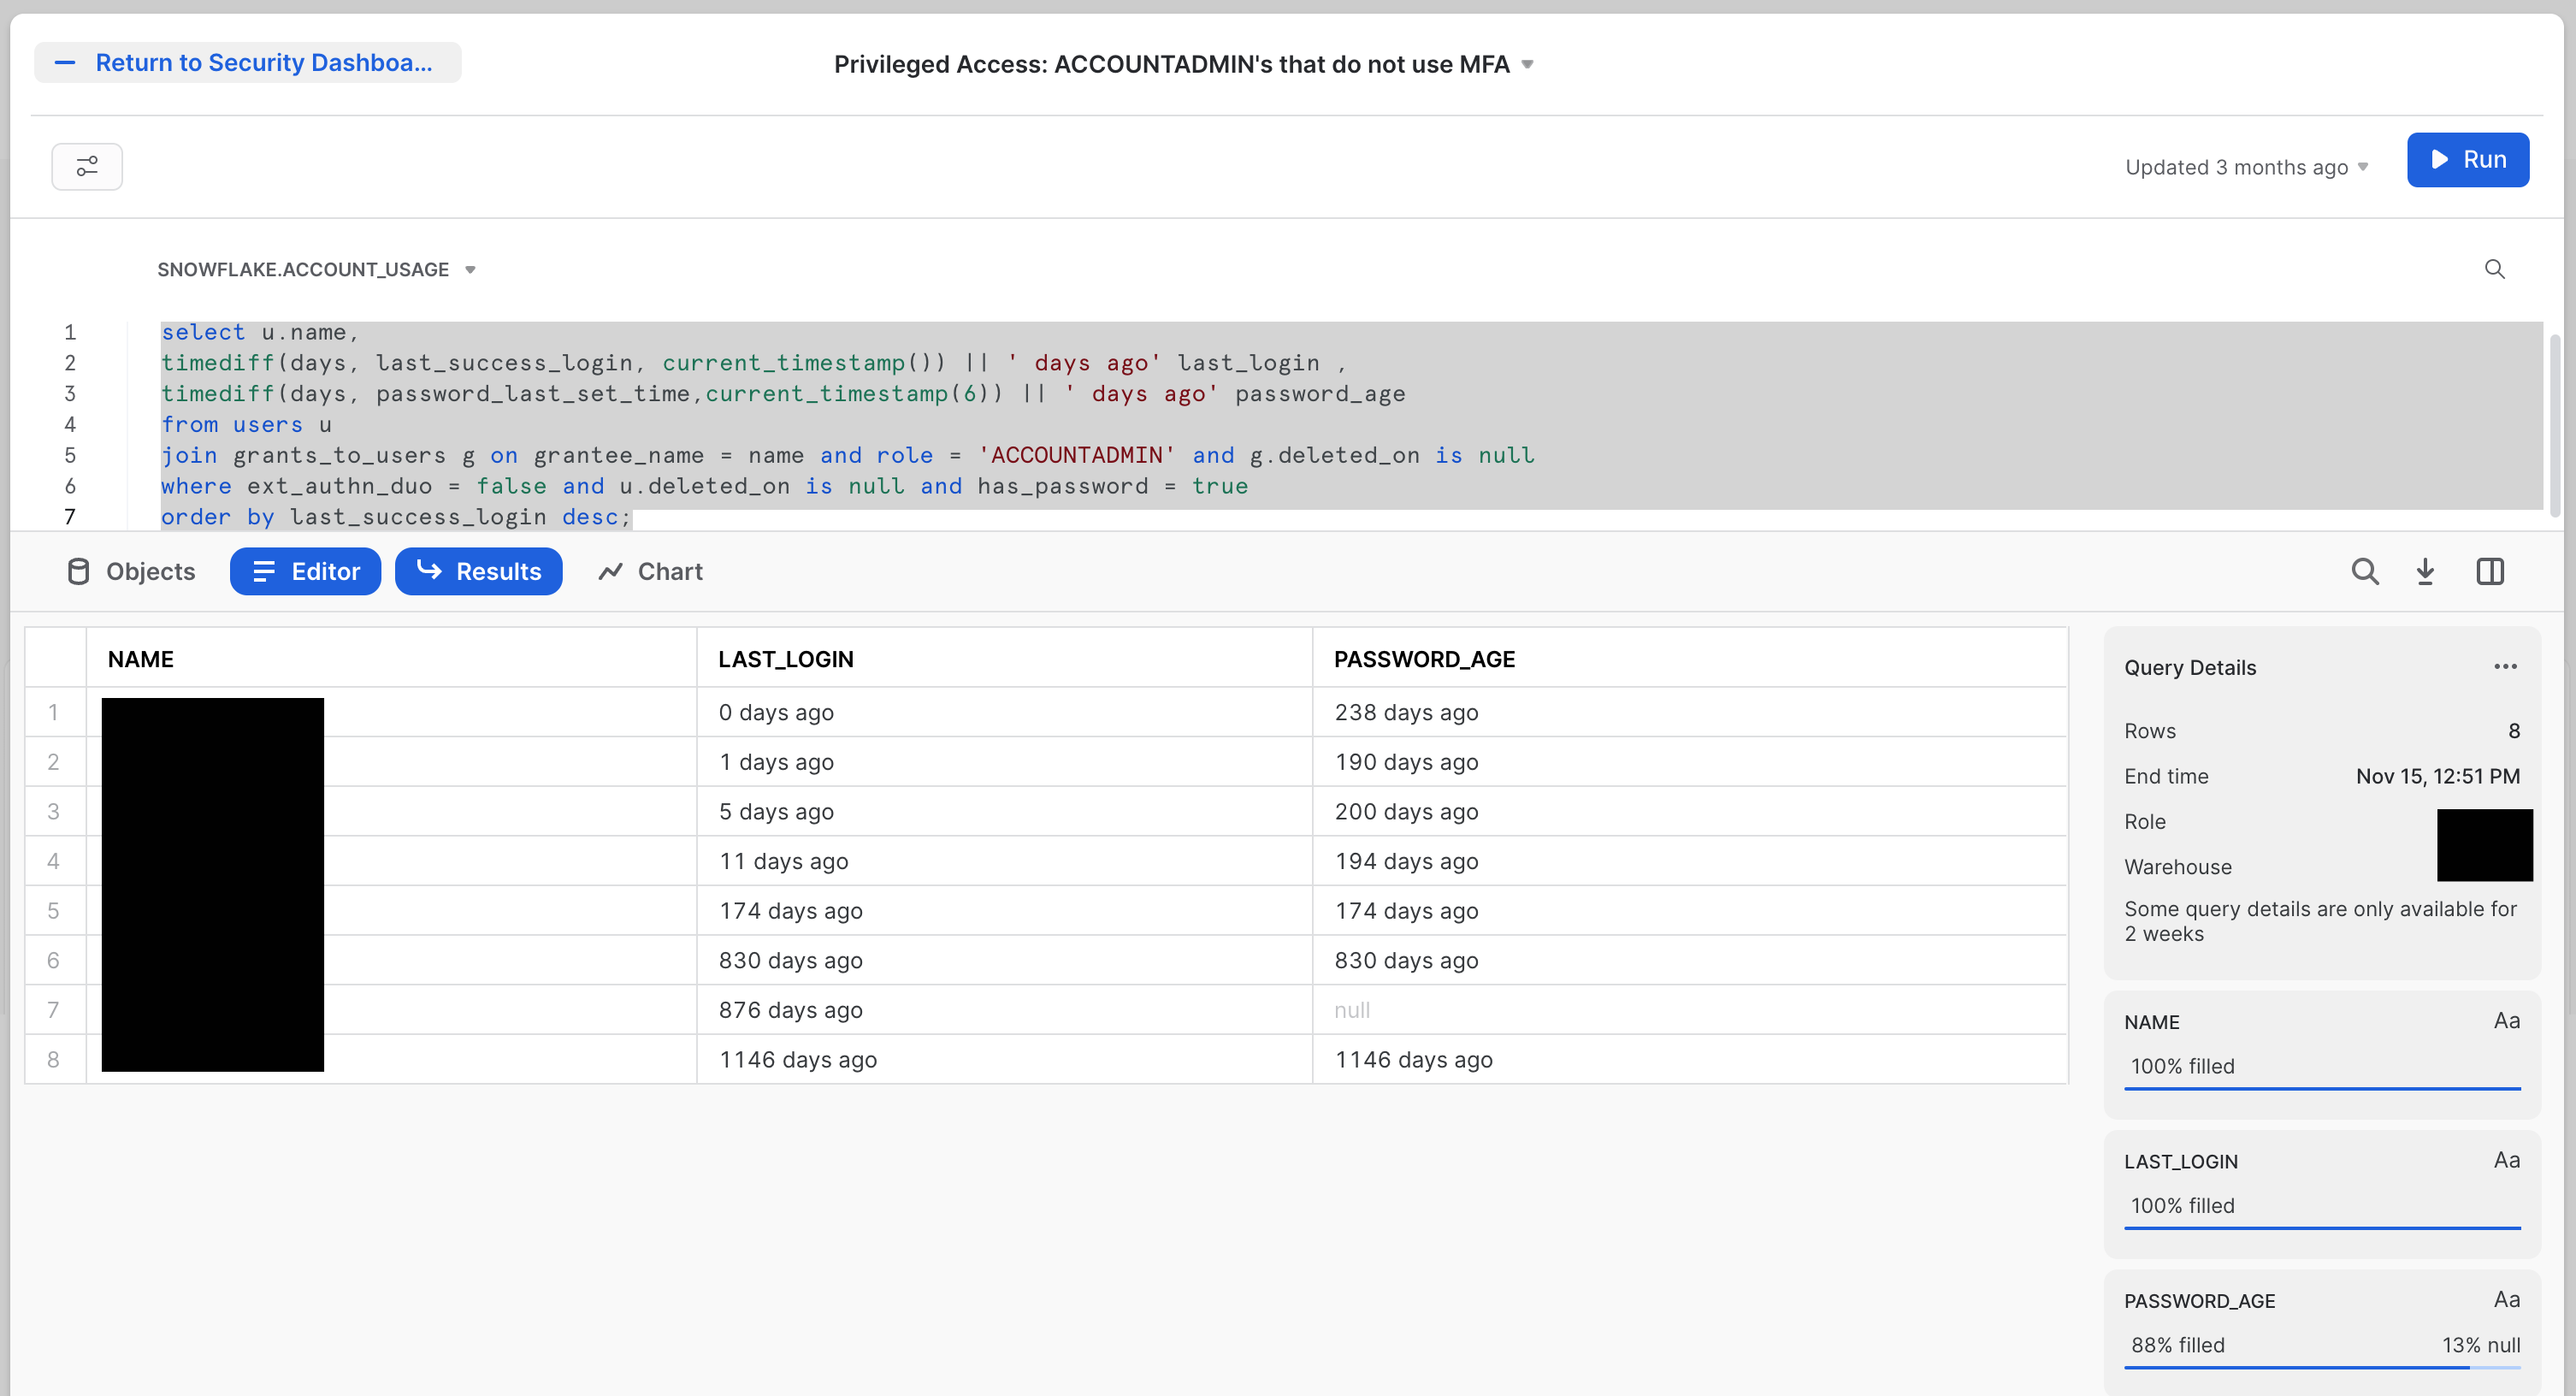The image size is (2576, 1396).
Task: Click the Aa icon for NAME column
Action: coord(2505,1021)
